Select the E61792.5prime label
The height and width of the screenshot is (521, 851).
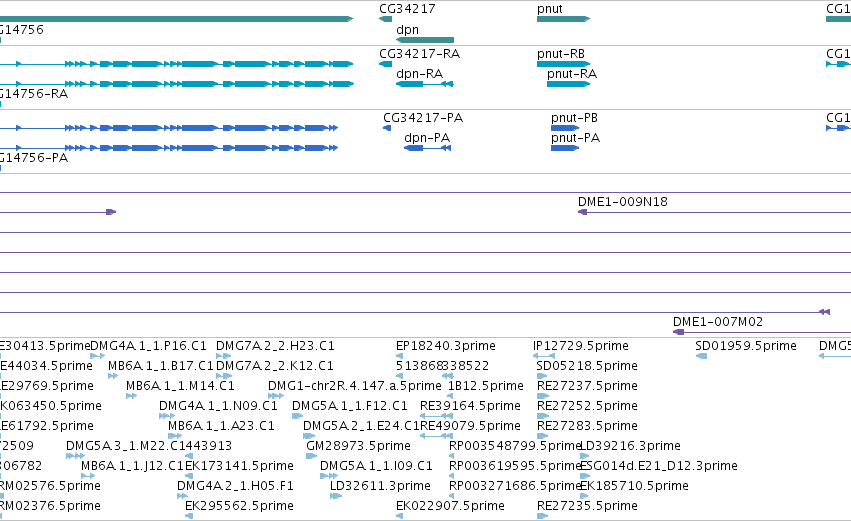(x=47, y=426)
